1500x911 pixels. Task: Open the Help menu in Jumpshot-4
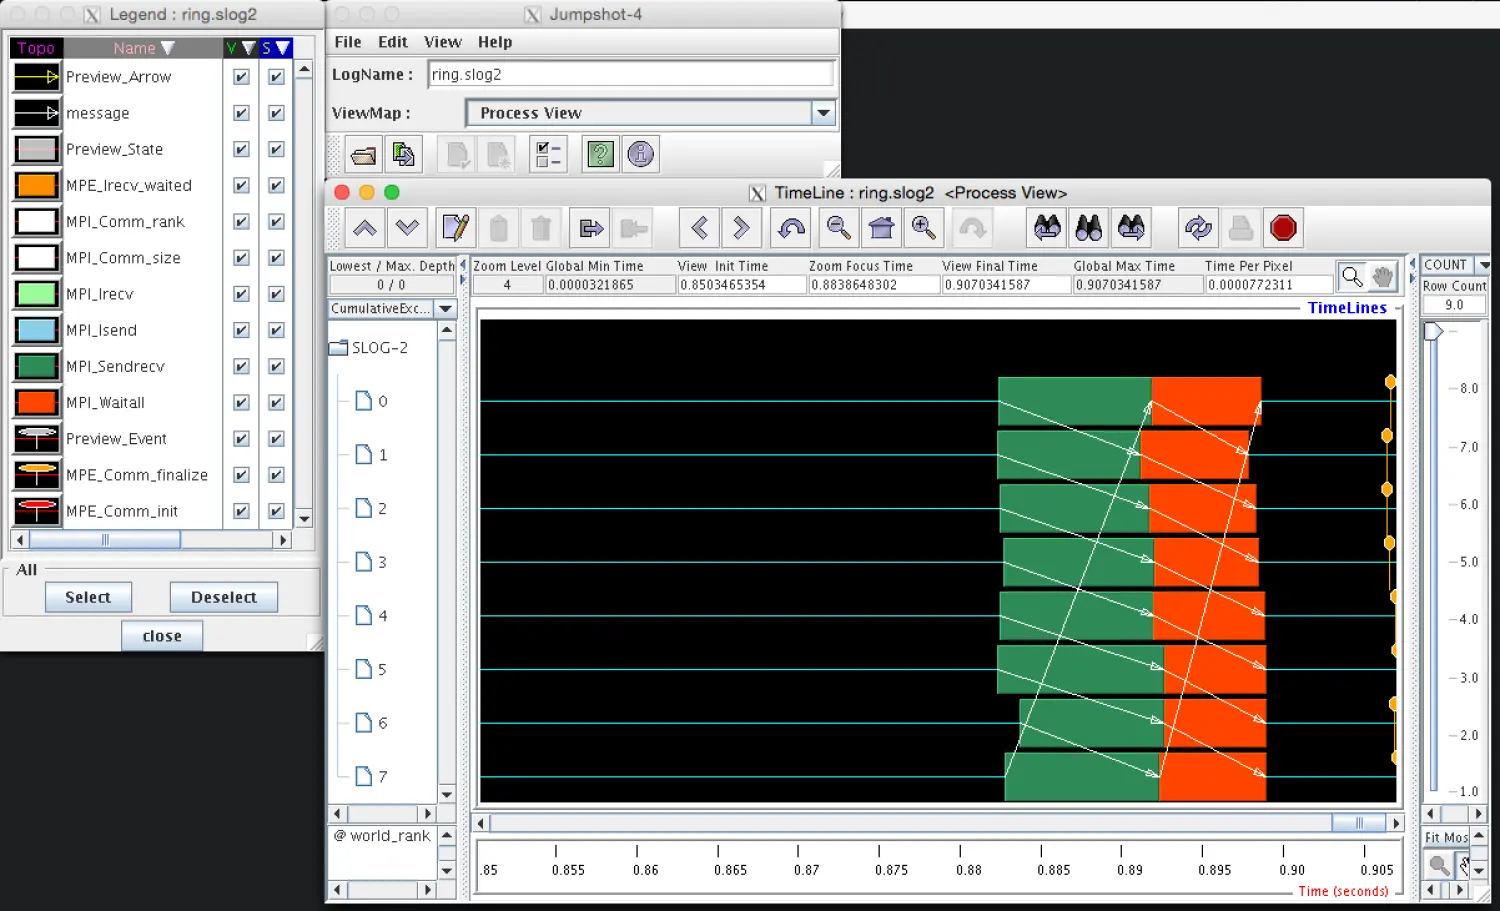pos(495,42)
